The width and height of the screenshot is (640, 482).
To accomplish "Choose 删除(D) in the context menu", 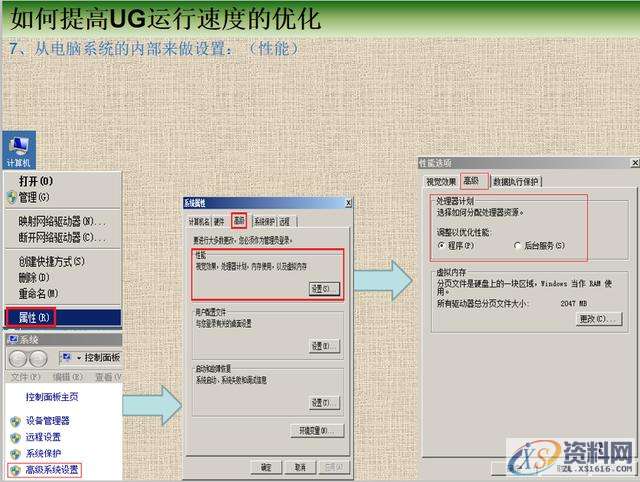I will point(63,278).
